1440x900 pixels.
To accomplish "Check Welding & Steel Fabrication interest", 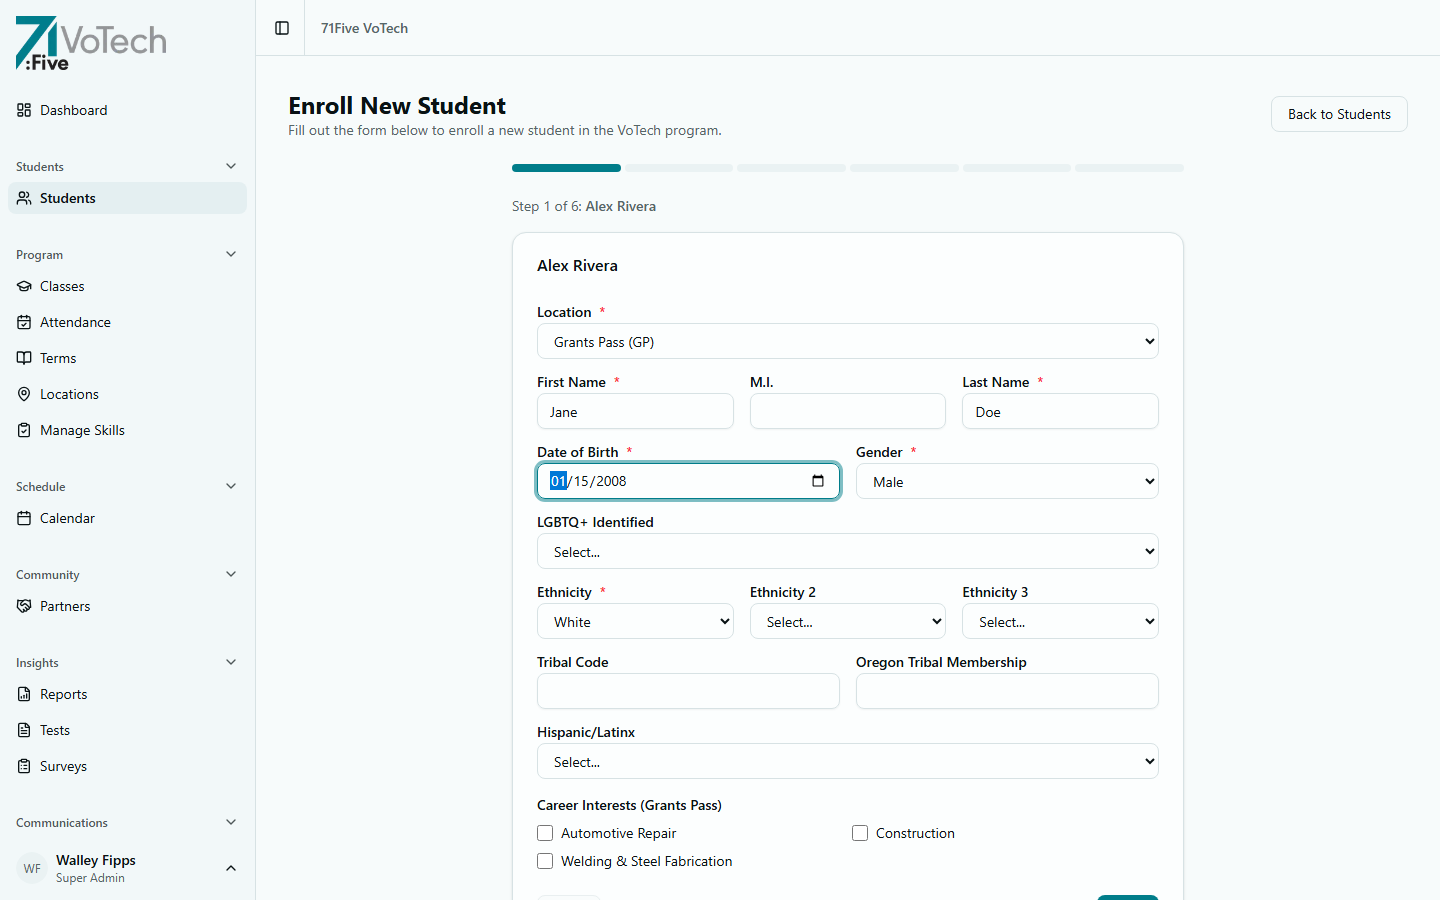I will click(545, 861).
